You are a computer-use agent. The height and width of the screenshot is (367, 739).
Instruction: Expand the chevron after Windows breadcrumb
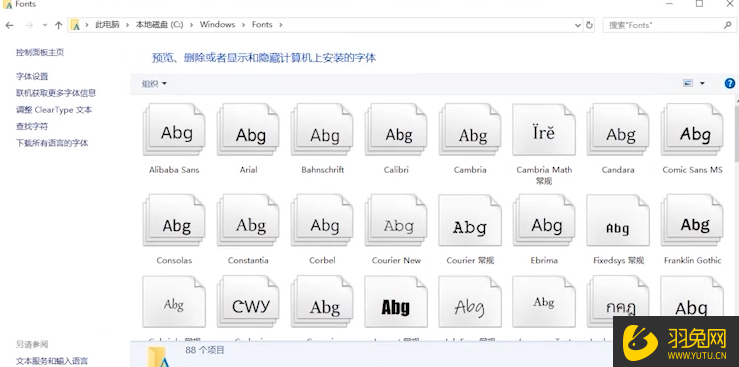pyautogui.click(x=243, y=25)
